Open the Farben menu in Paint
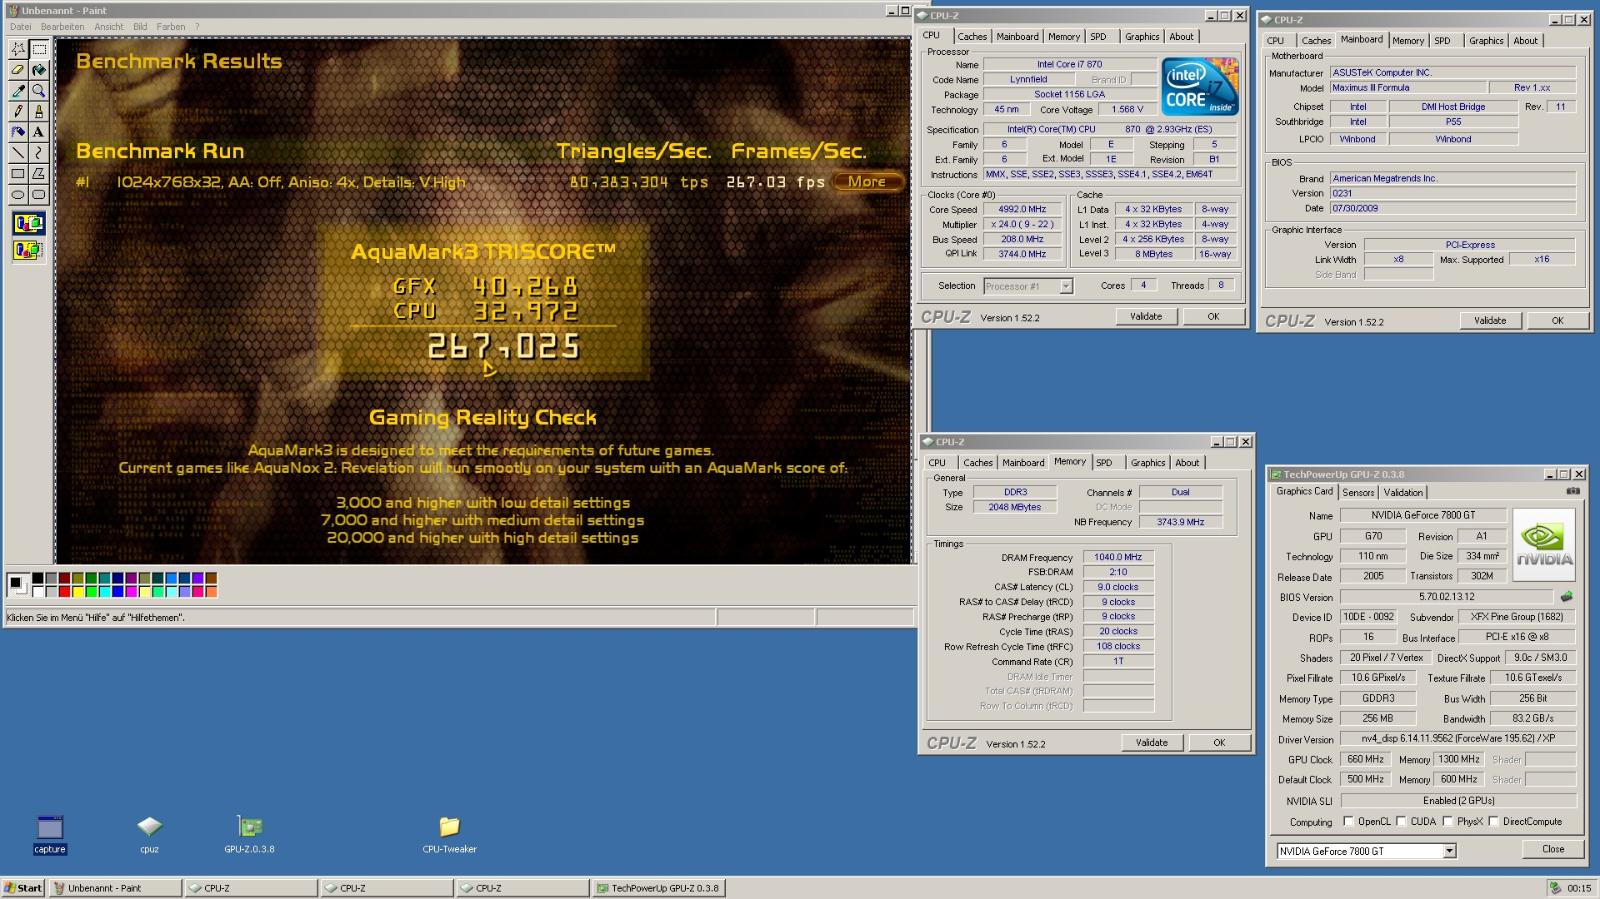1600x899 pixels. (x=171, y=27)
